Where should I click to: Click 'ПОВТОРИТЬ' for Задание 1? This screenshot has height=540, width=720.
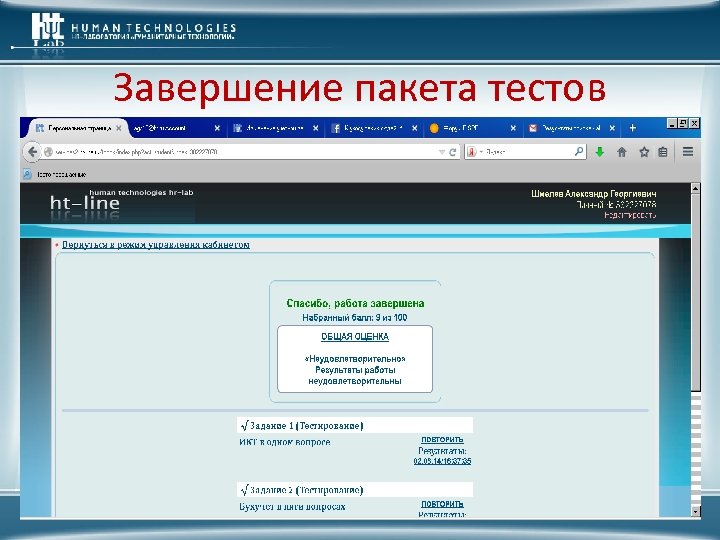click(442, 439)
